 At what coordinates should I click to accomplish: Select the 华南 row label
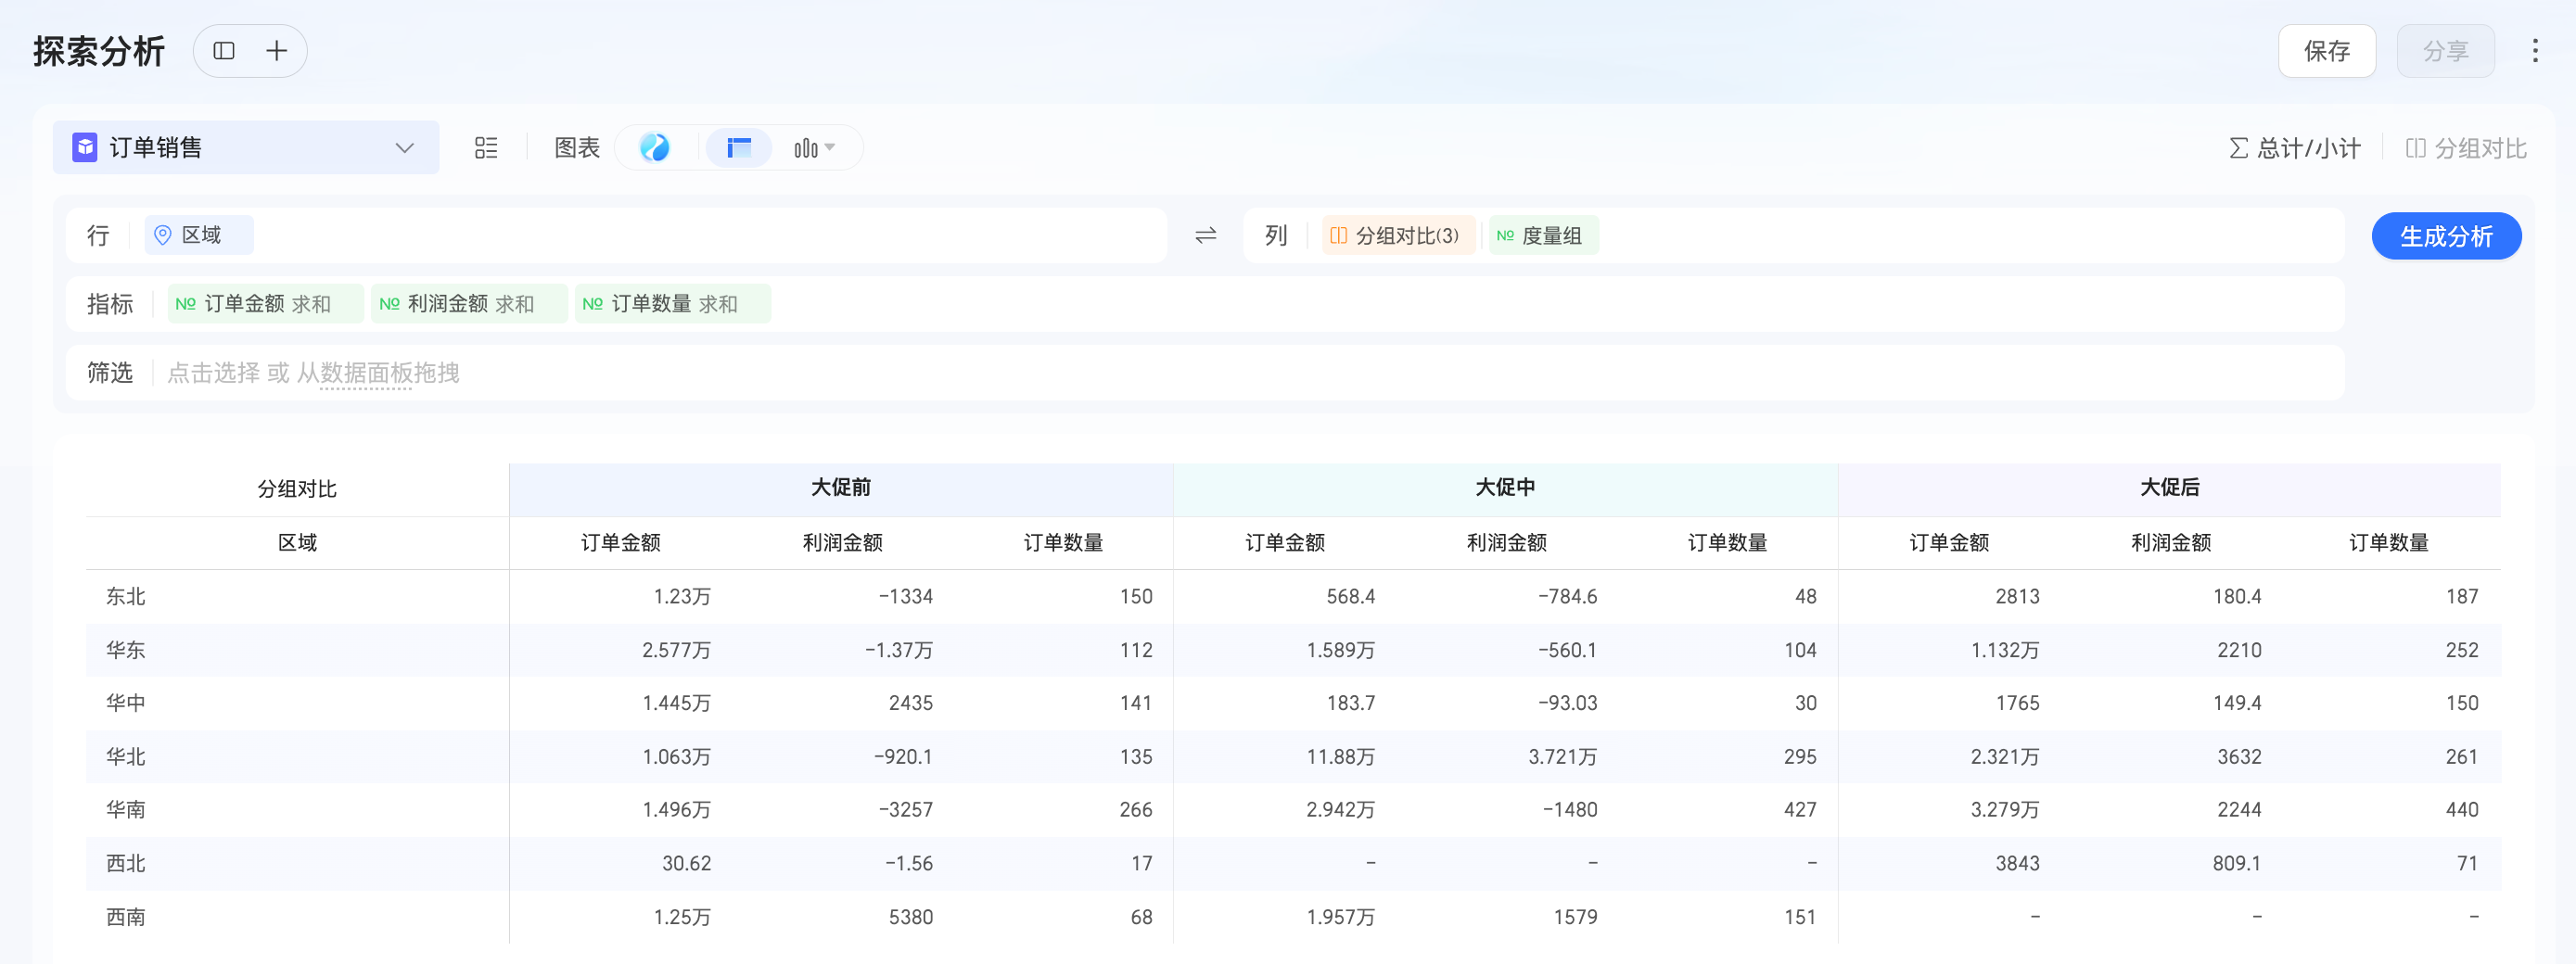[x=126, y=810]
